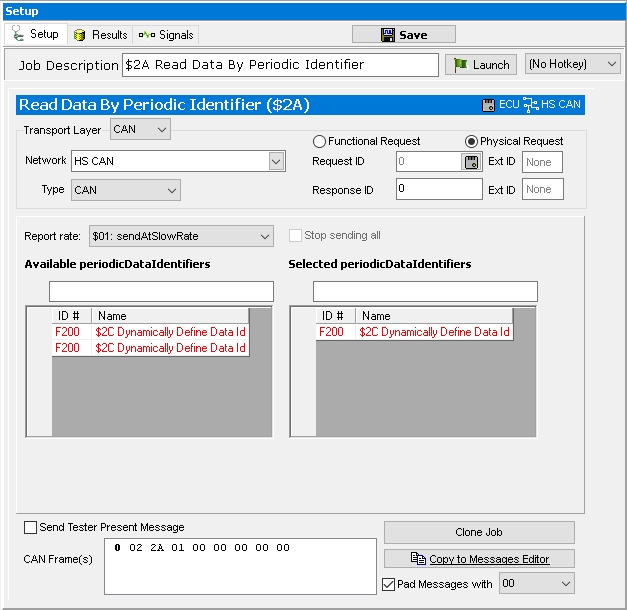Image resolution: width=627 pixels, height=610 pixels.
Task: Click the ECU chip icon in the blue header
Action: pos(488,104)
